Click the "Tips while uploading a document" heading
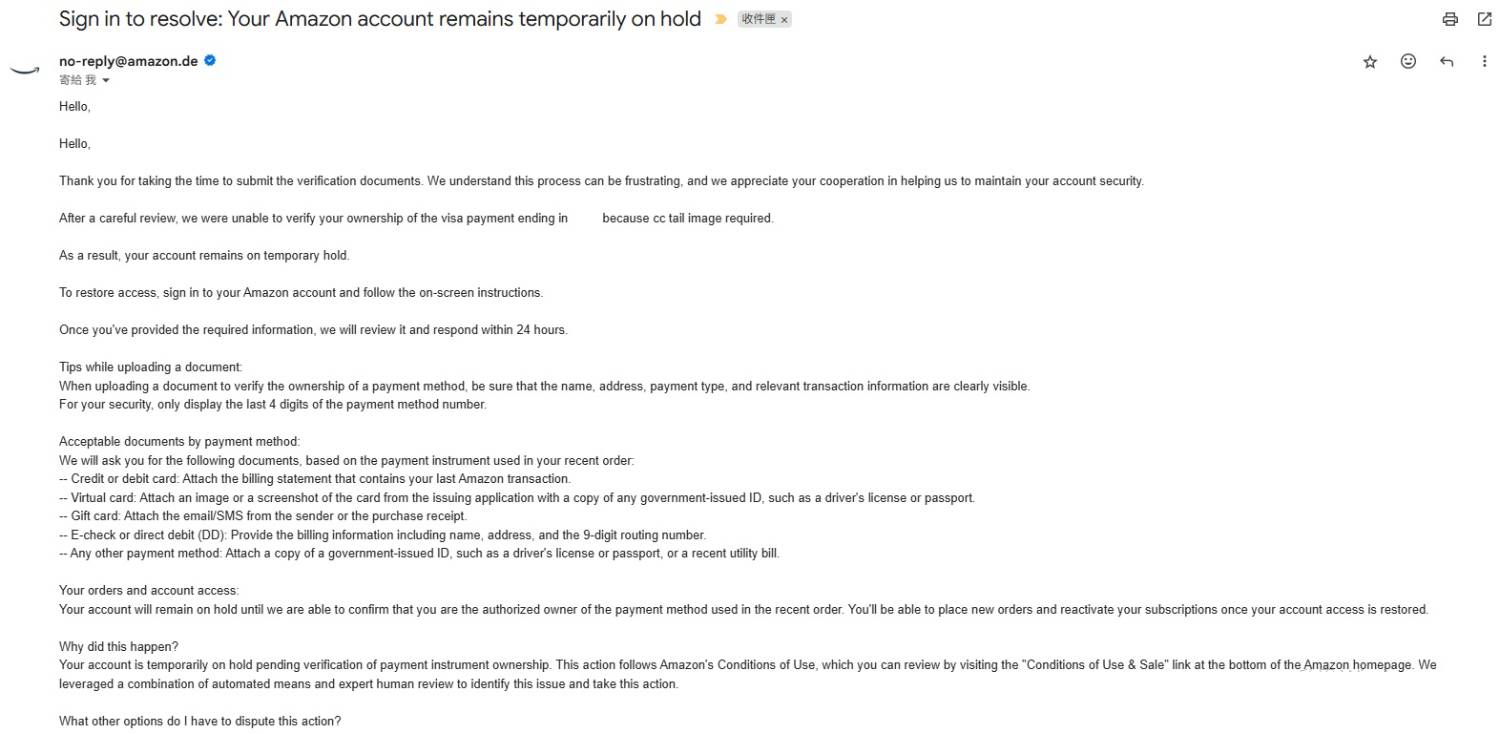The width and height of the screenshot is (1500, 734). pos(151,367)
